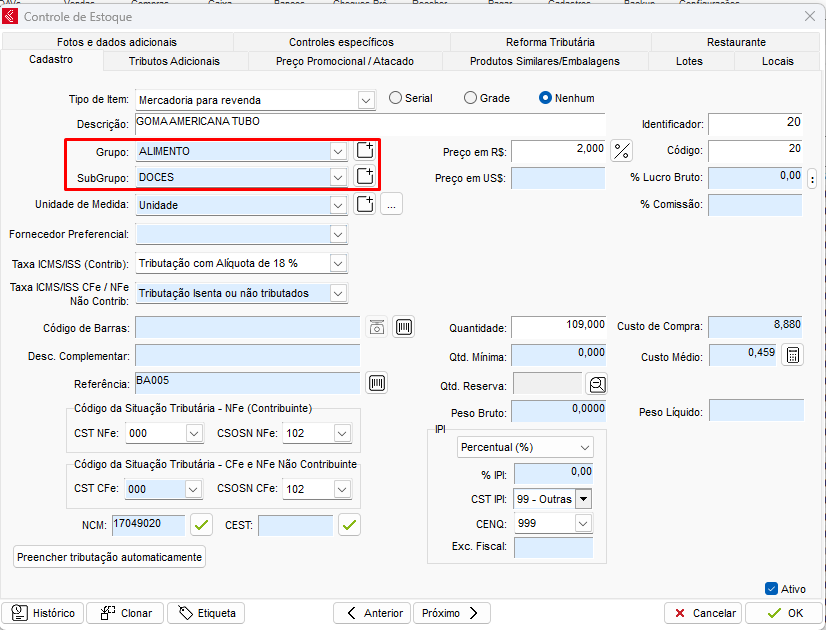Click the Descrição text field

(368, 124)
